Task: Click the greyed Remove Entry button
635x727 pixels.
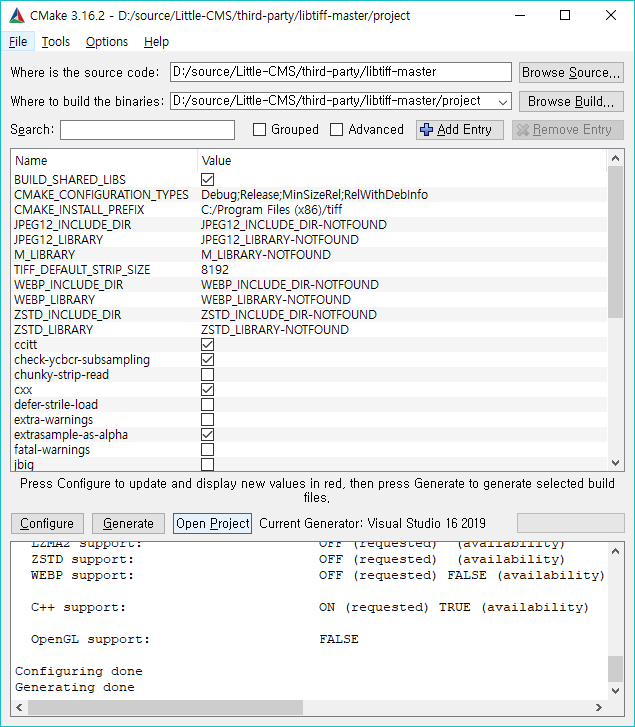Action: click(568, 130)
